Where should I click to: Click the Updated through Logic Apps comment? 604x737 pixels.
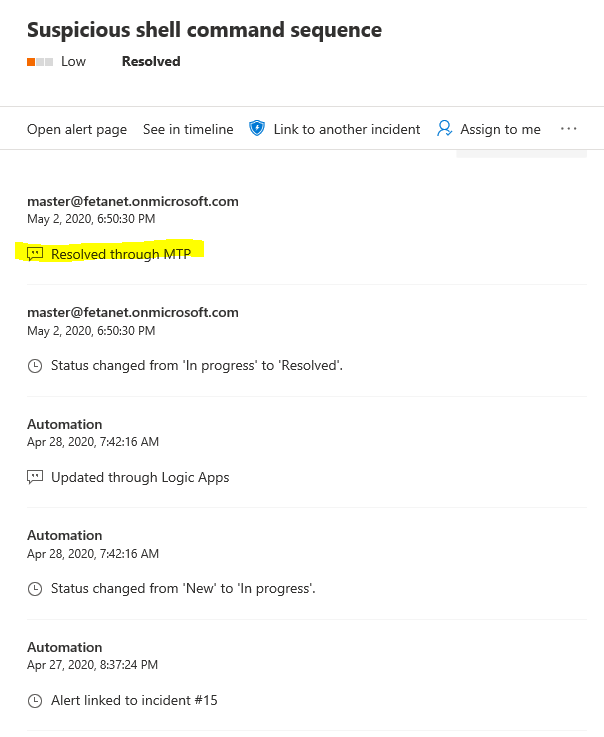[x=140, y=477]
